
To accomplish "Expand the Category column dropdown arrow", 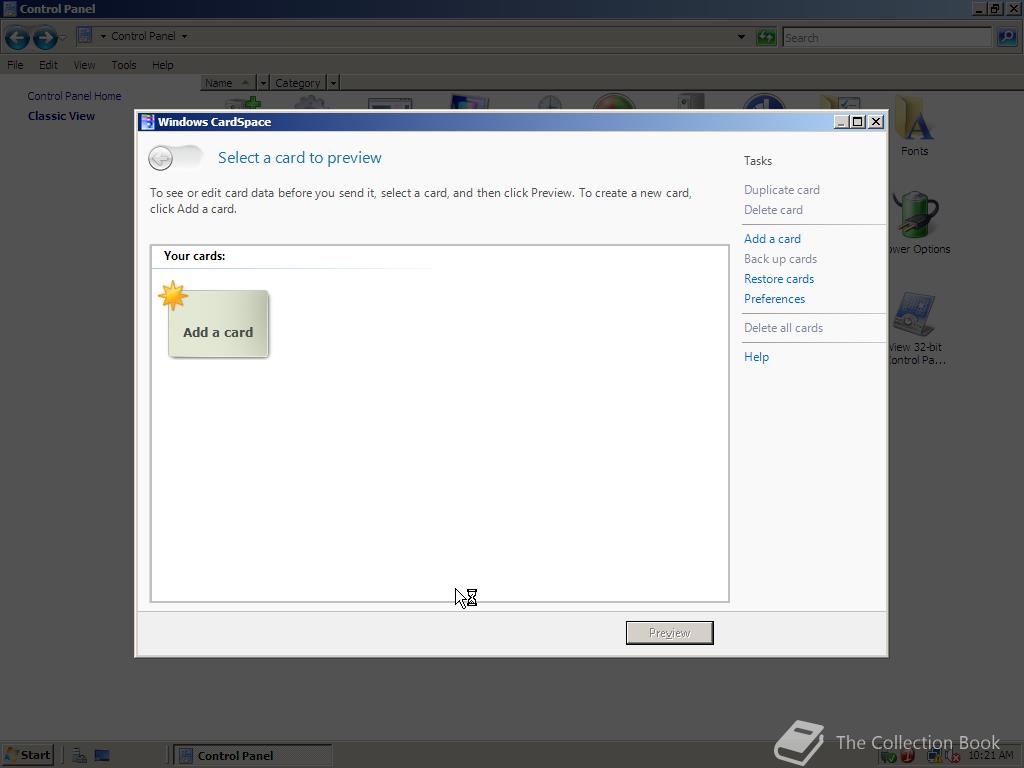I will coord(333,83).
